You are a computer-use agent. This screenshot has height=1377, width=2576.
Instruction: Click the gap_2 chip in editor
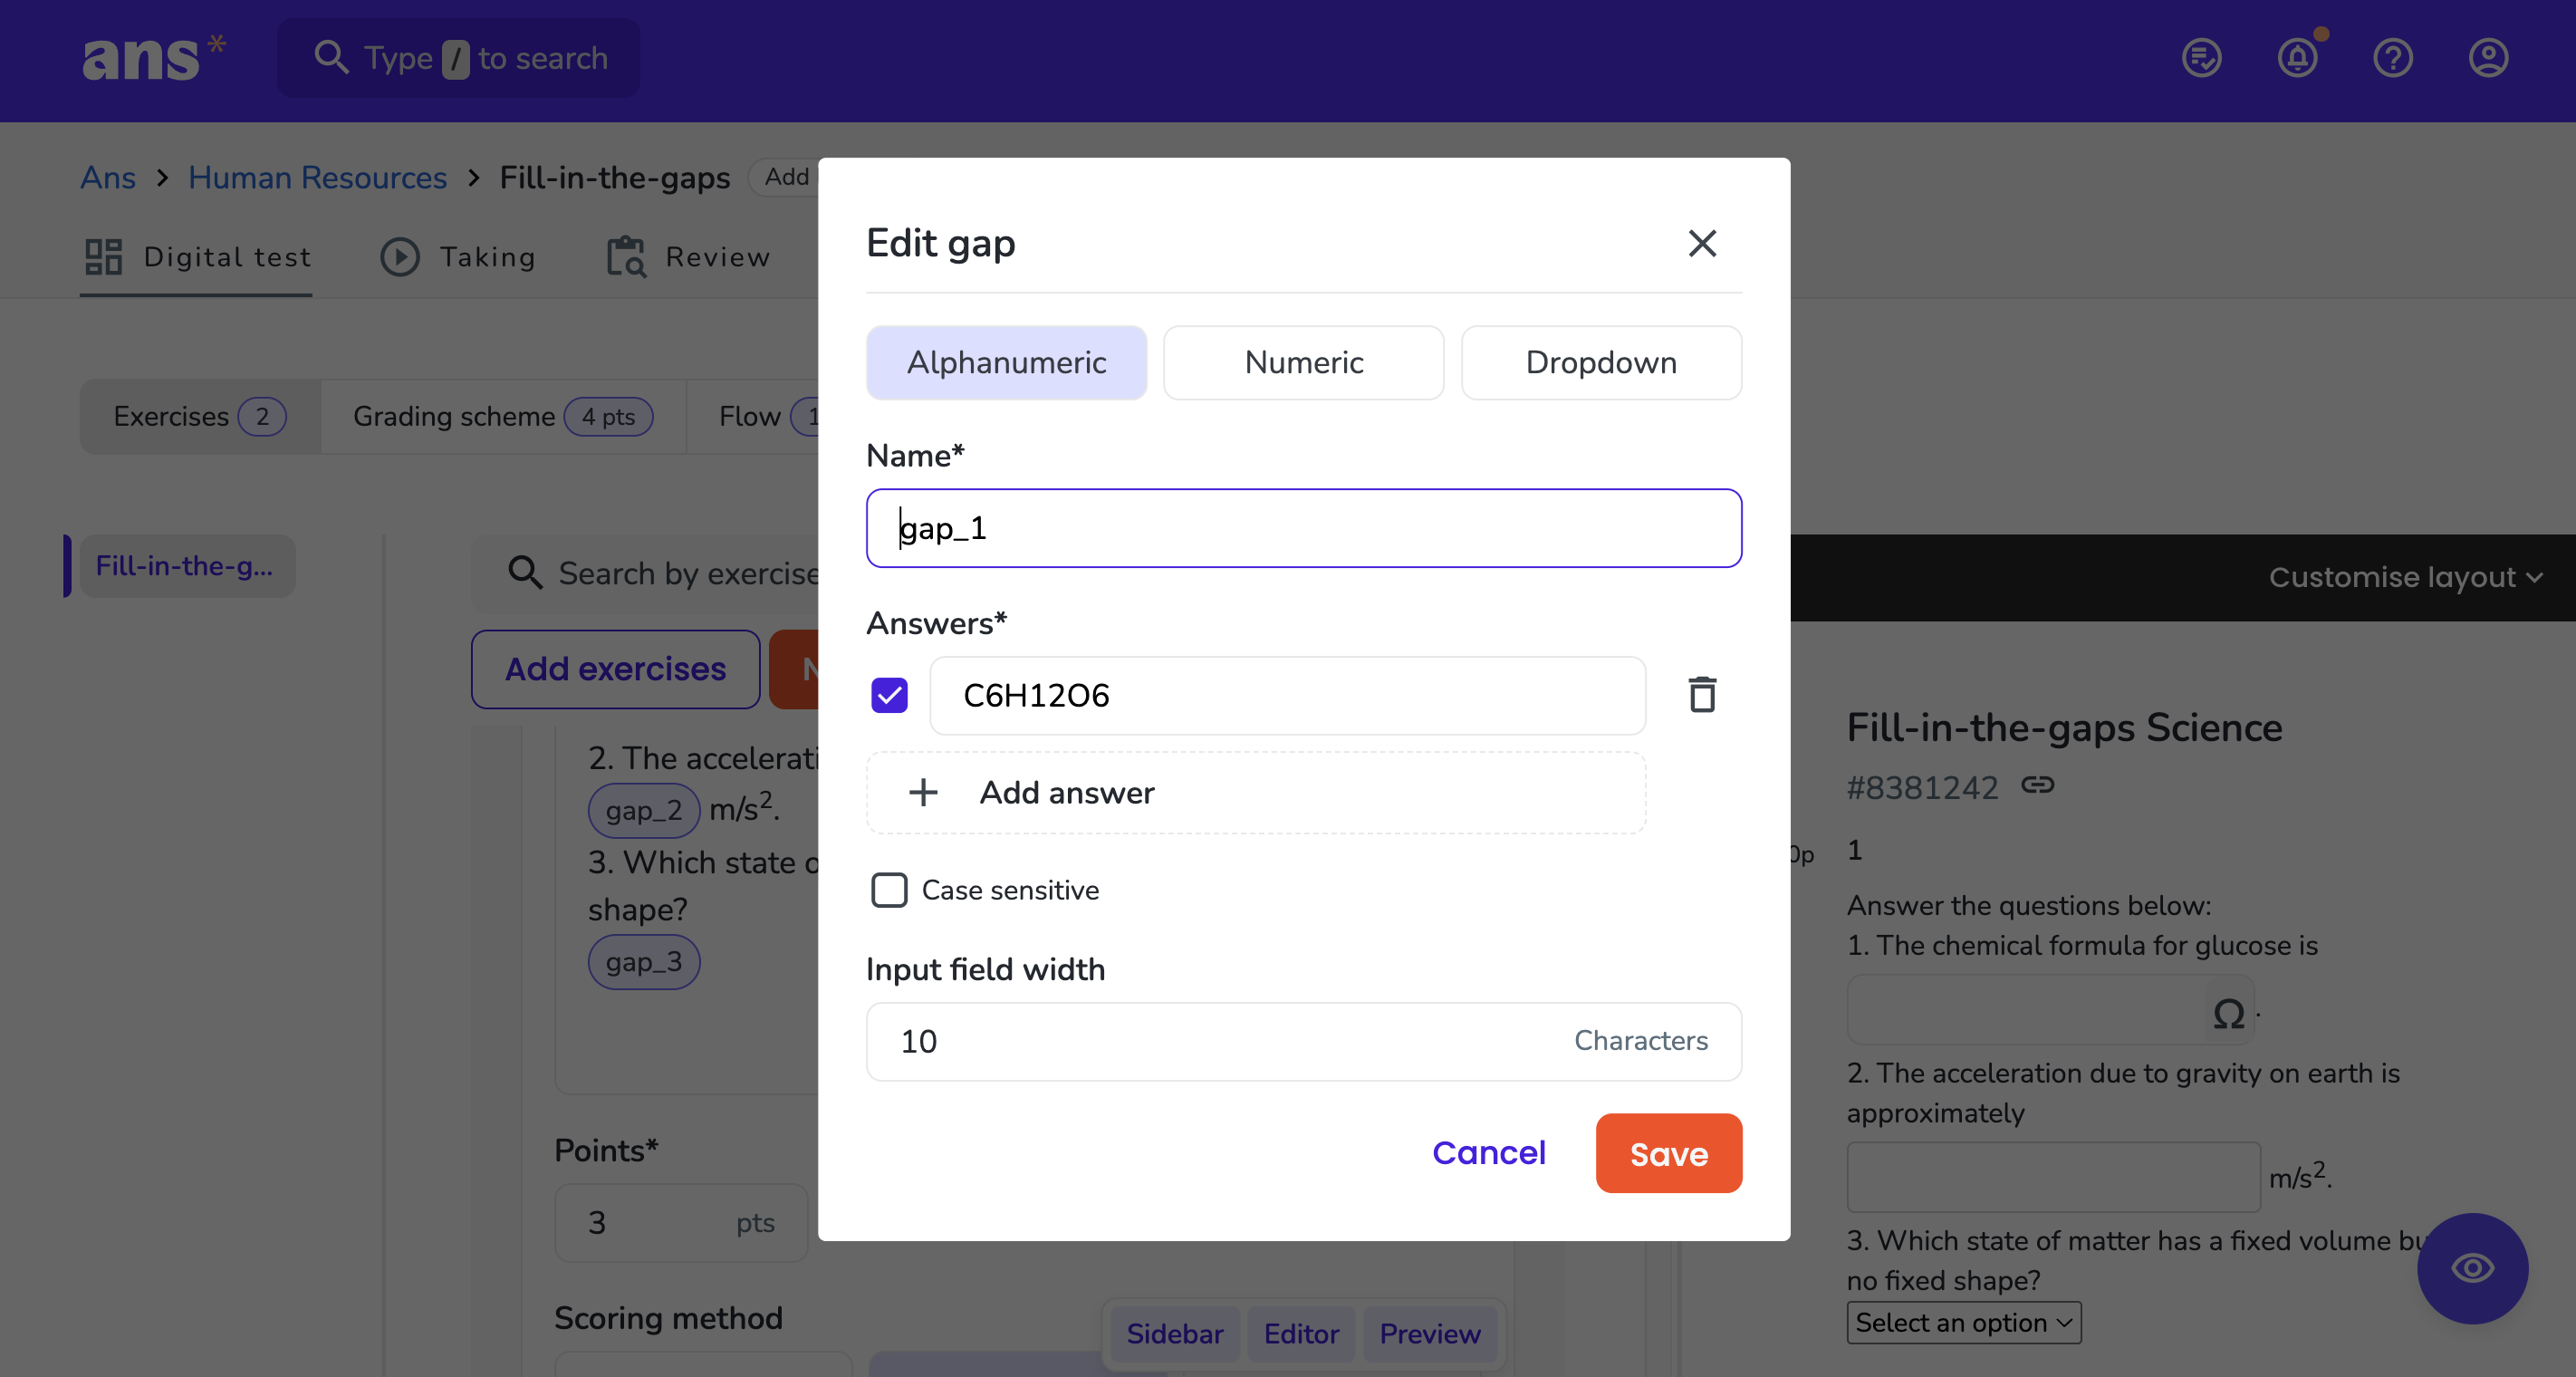644,810
